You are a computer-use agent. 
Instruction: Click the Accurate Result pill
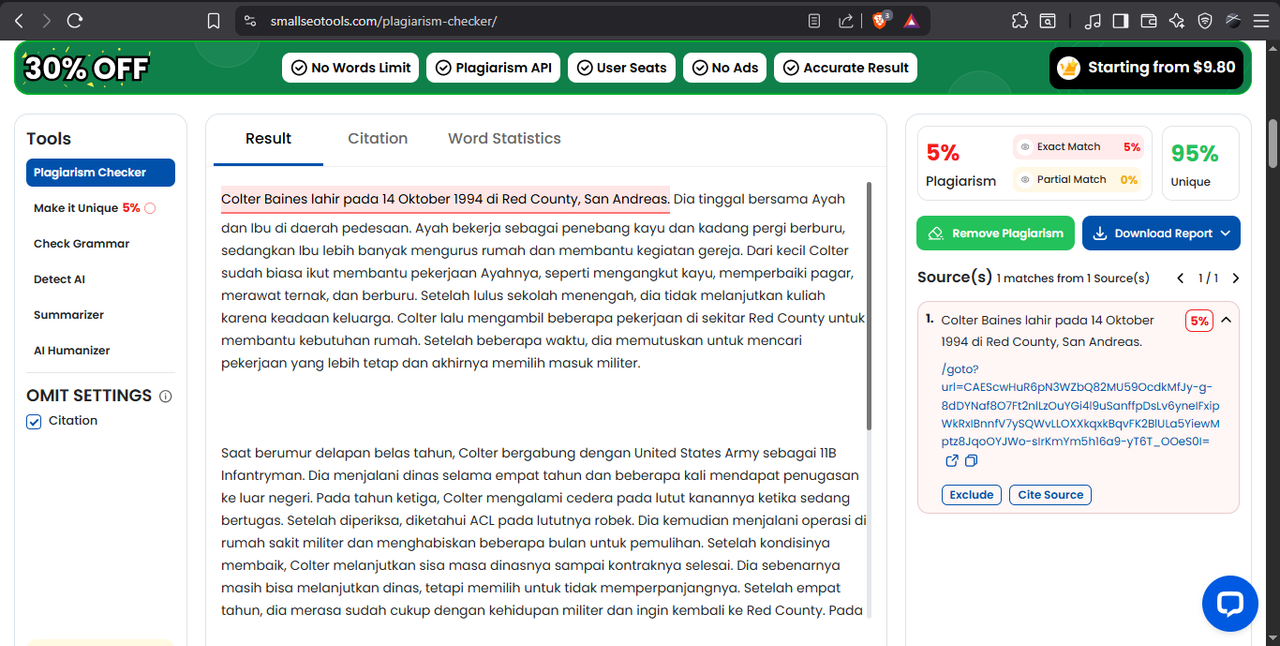click(846, 67)
